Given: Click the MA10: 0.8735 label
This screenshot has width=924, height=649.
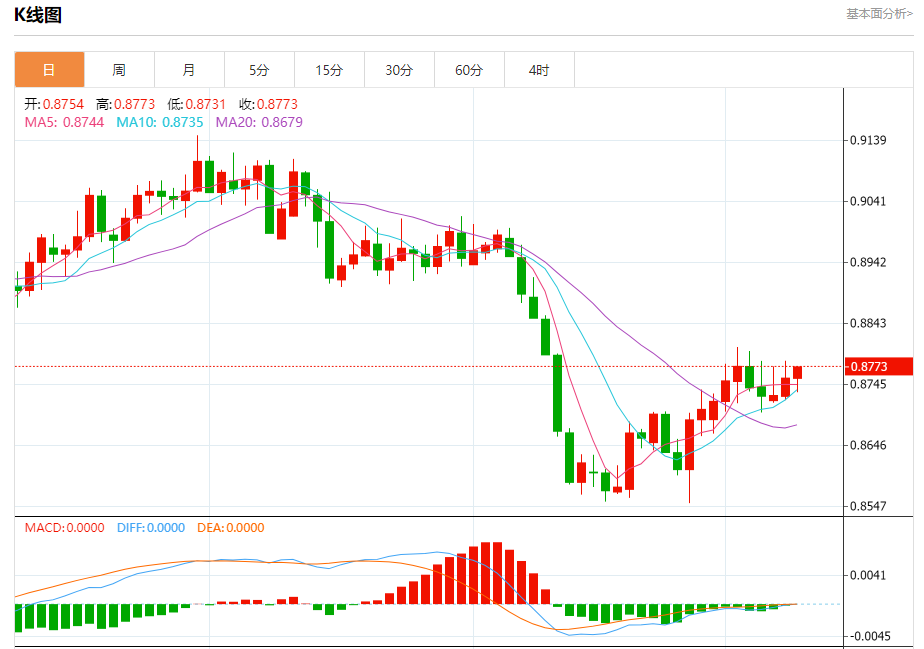Looking at the screenshot, I should pyautogui.click(x=160, y=122).
